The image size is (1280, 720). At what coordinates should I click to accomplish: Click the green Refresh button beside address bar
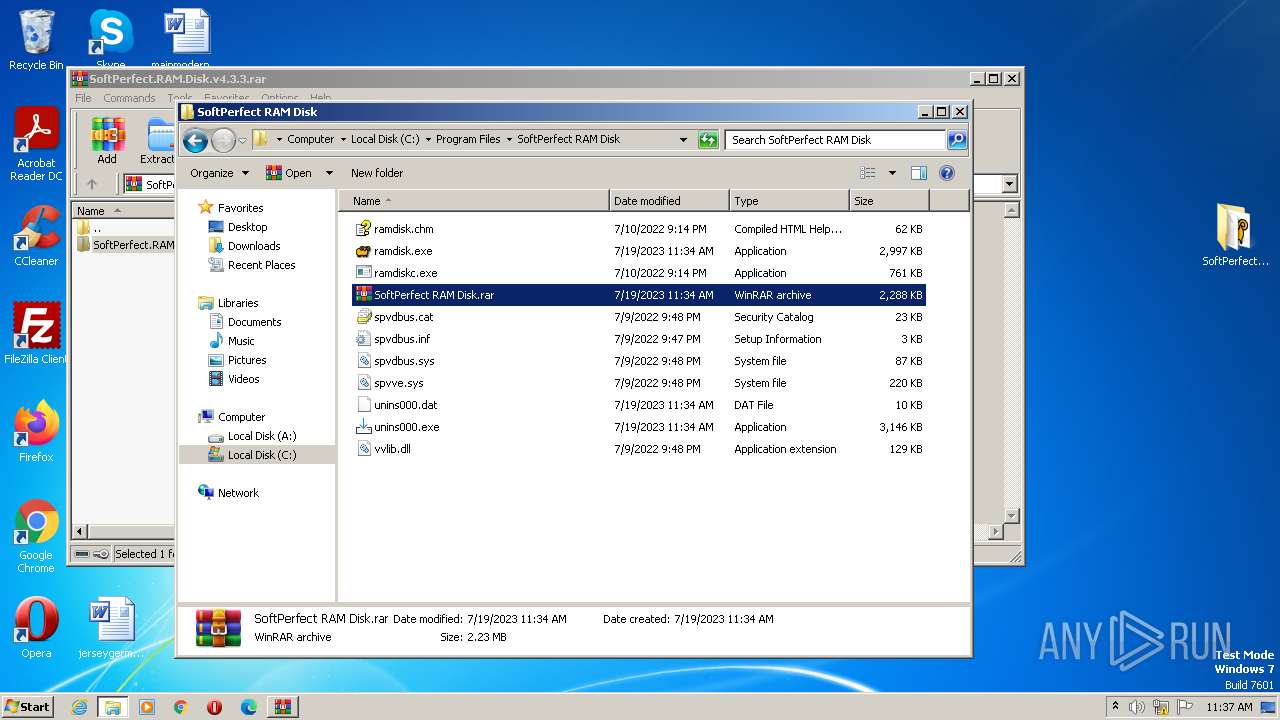[708, 140]
